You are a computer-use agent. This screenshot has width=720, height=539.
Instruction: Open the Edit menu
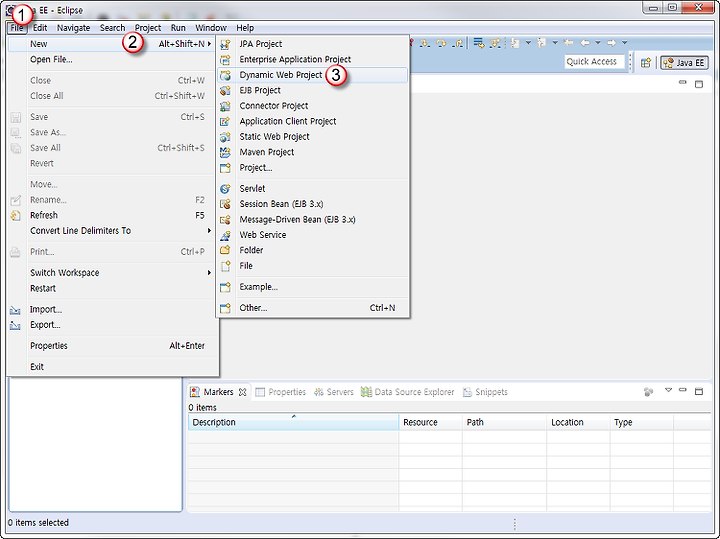(40, 28)
